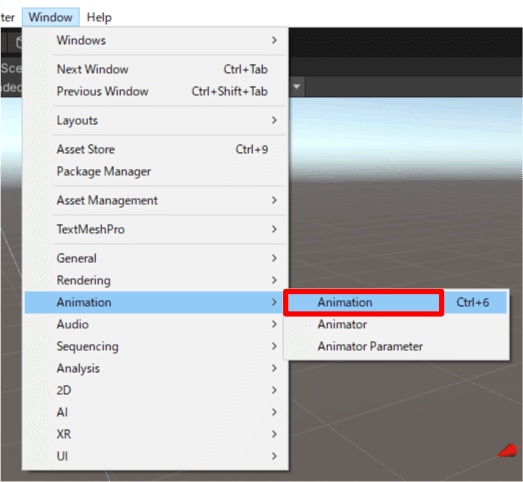
Task: Expand the Analysis submenu
Action: point(155,368)
